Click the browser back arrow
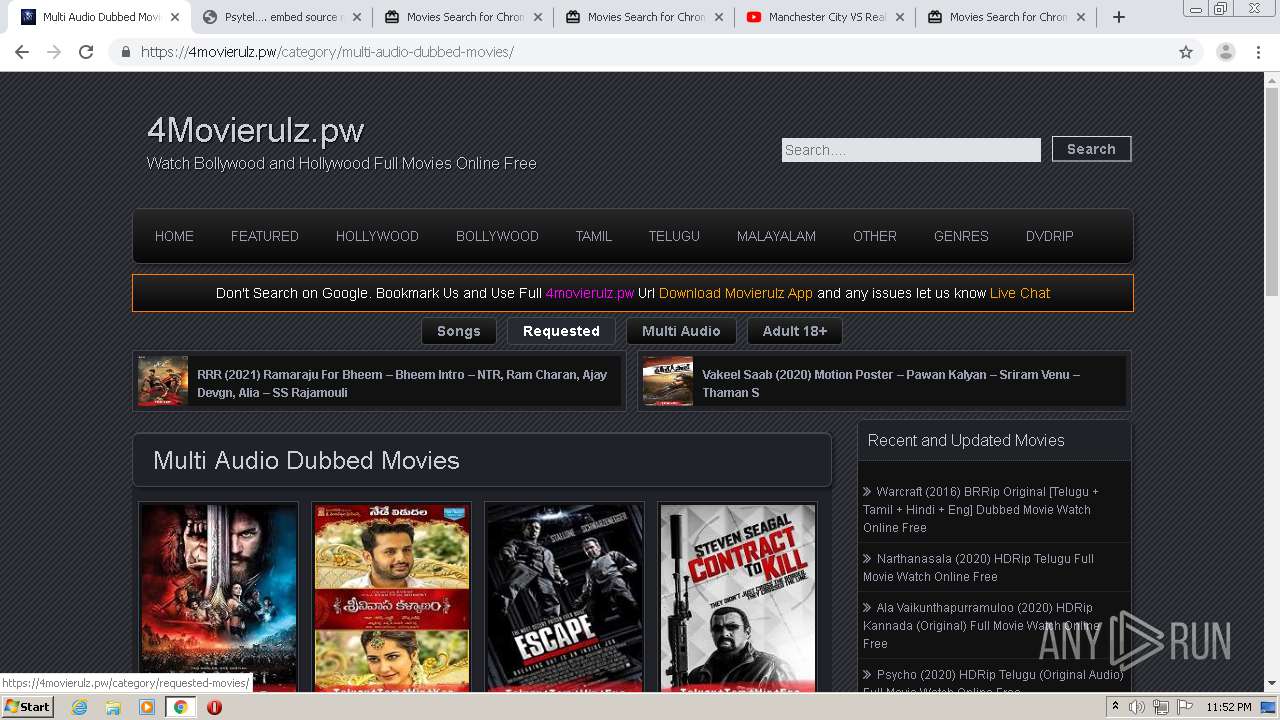The height and width of the screenshot is (720, 1280). (x=22, y=52)
